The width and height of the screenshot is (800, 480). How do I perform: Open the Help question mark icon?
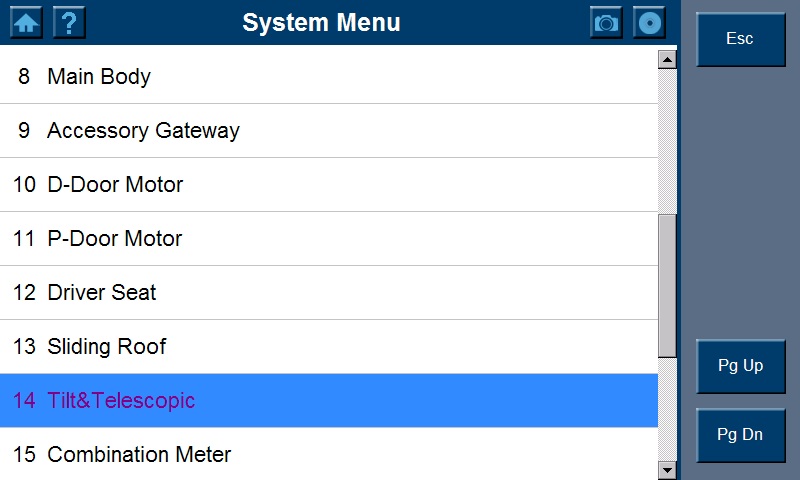point(67,23)
